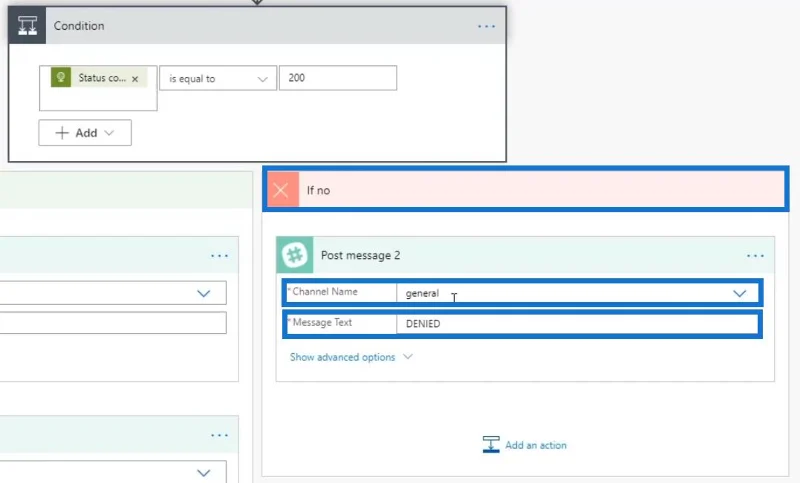Click the Slack icon on Post message 2
800x483 pixels.
click(295, 255)
